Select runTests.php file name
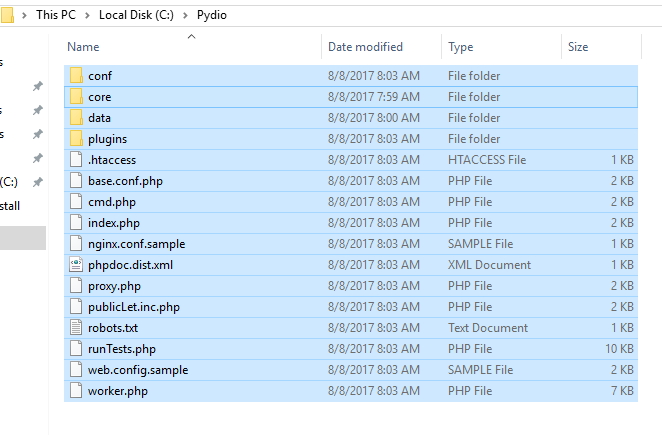The height and width of the screenshot is (435, 662). pyautogui.click(x=122, y=349)
